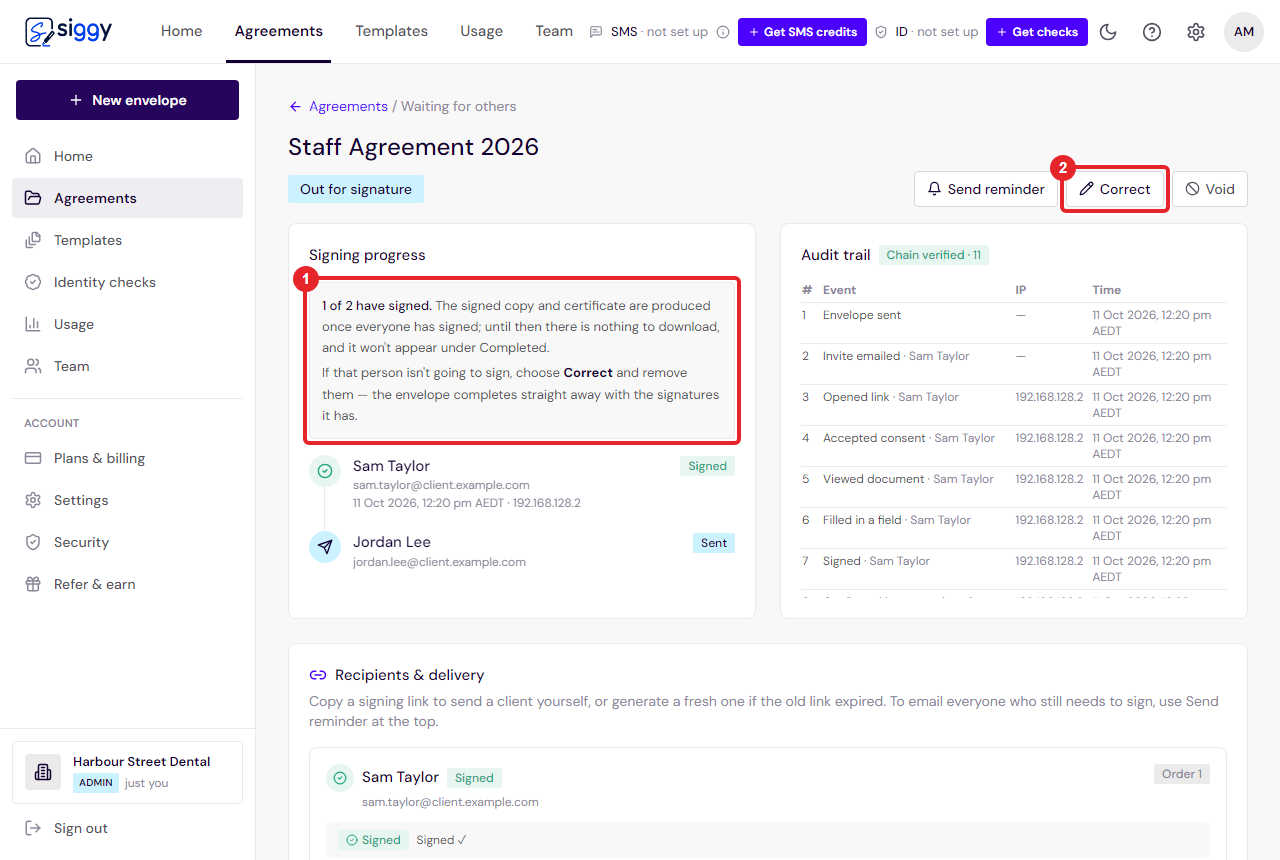The height and width of the screenshot is (860, 1280).
Task: Click the SMS speech bubble icon
Action: [x=596, y=32]
